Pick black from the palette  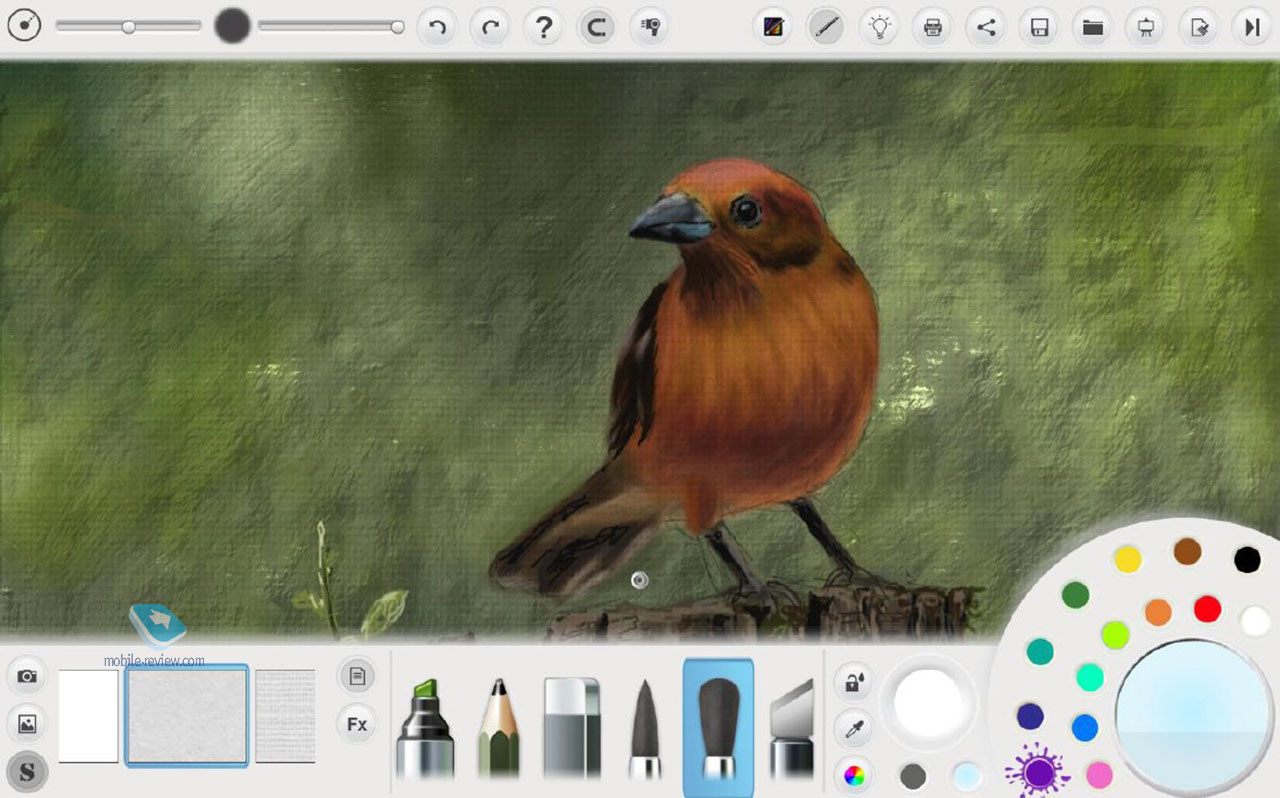tap(1247, 560)
